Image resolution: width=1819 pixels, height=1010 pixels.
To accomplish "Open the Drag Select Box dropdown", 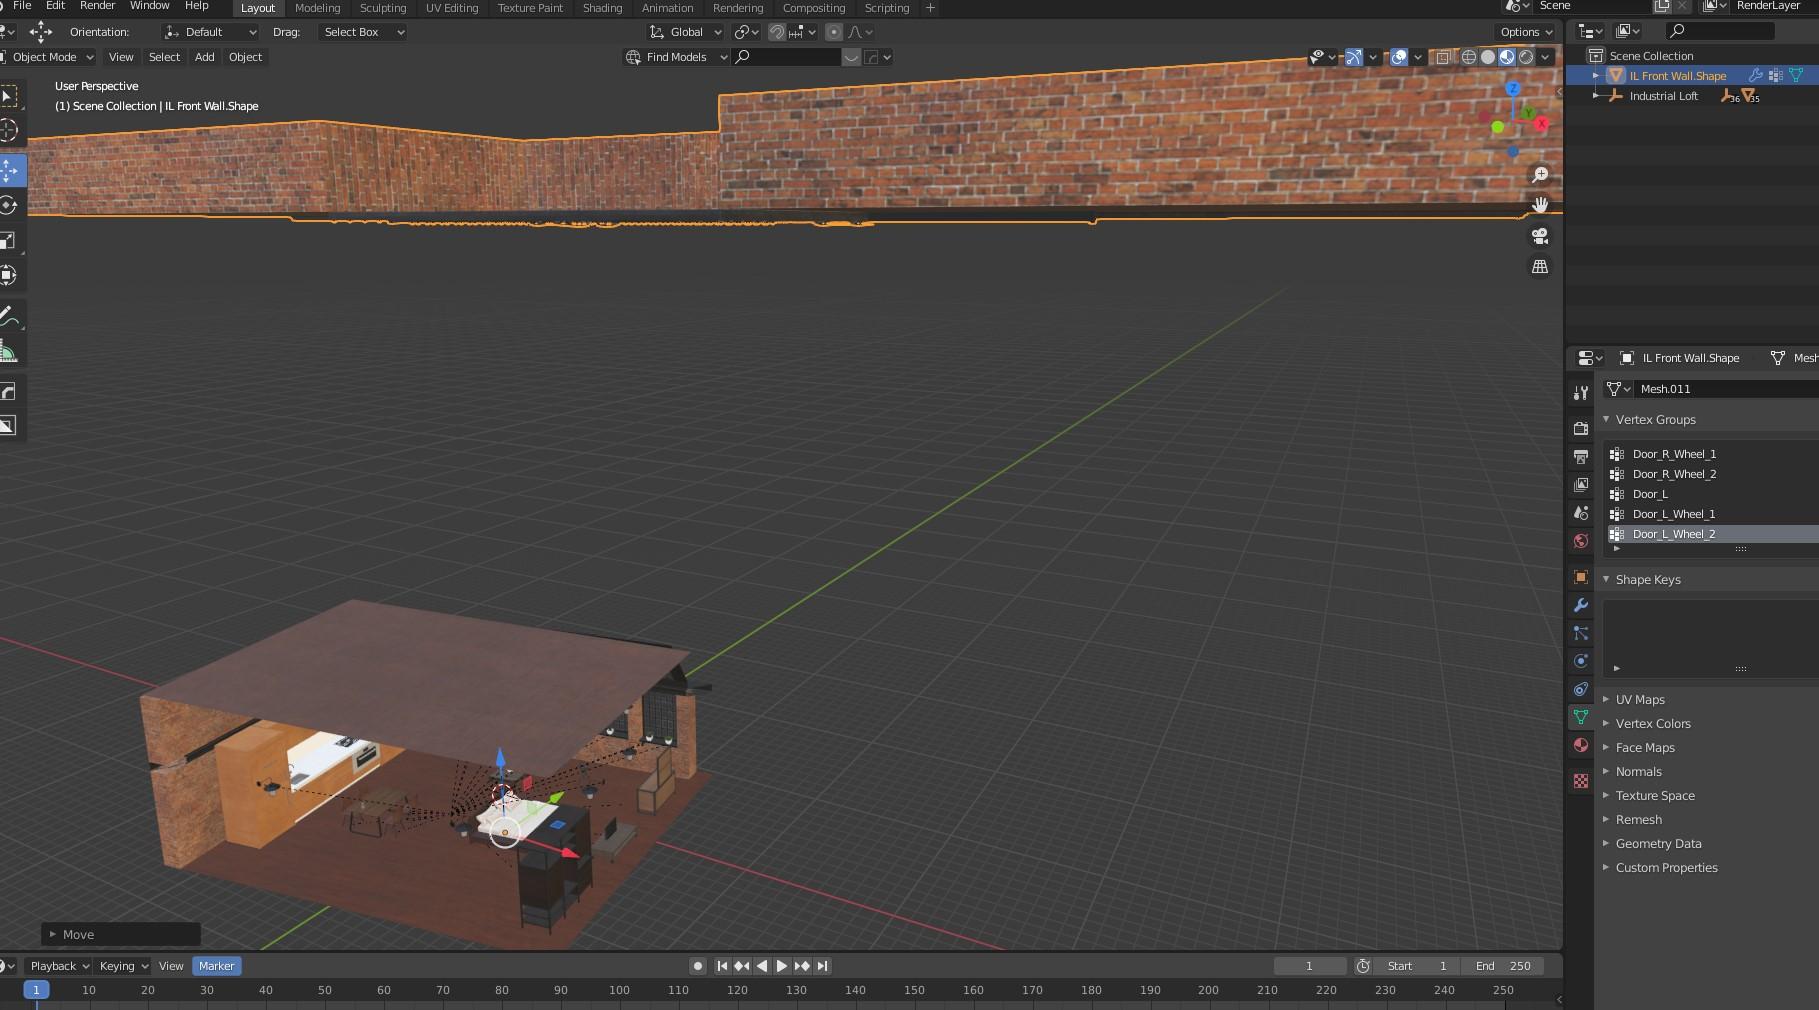I will click(x=363, y=32).
